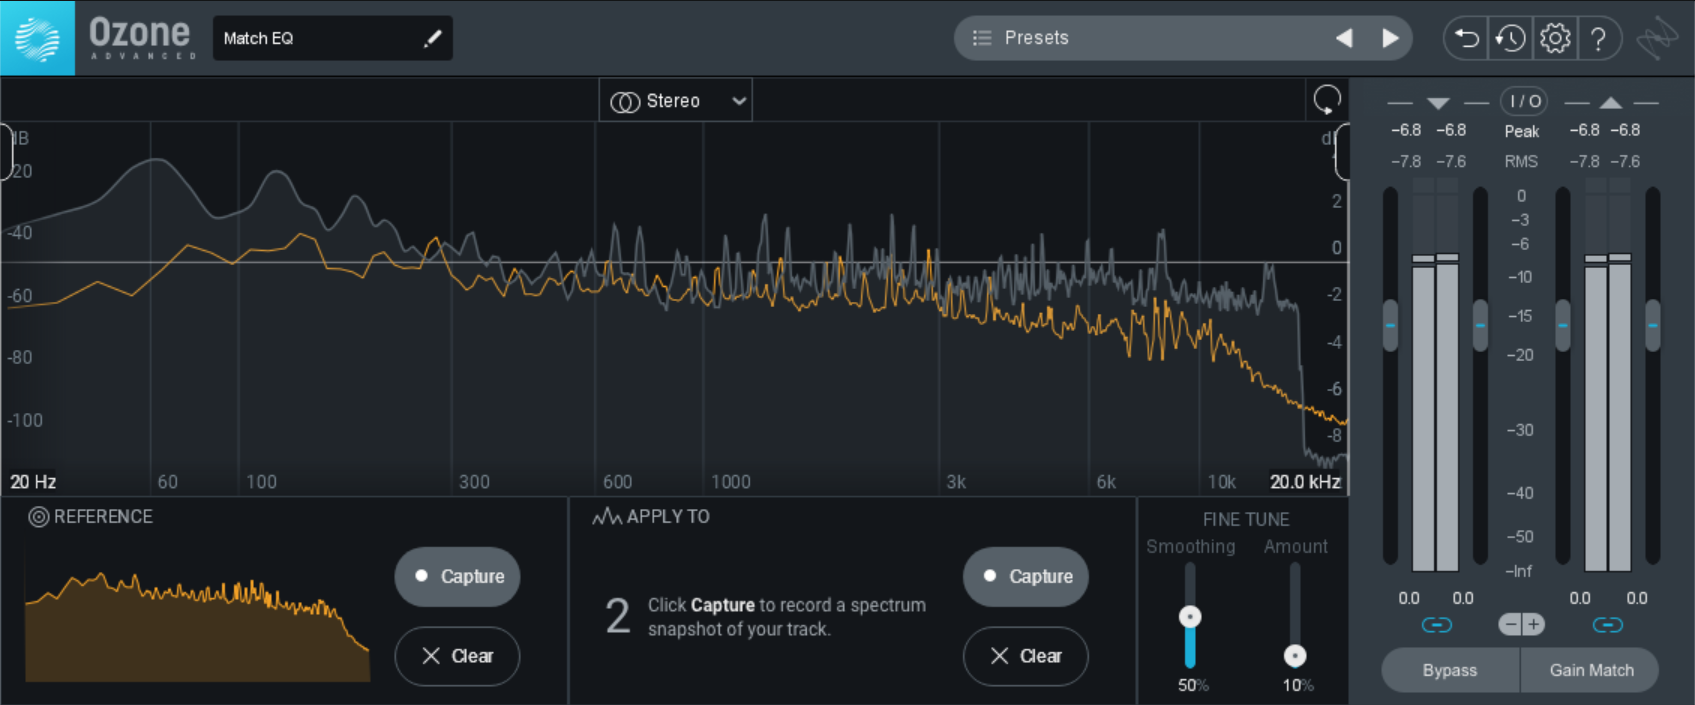Screen dimensions: 1695x705
Task: Enable Gain Match
Action: pos(1591,670)
